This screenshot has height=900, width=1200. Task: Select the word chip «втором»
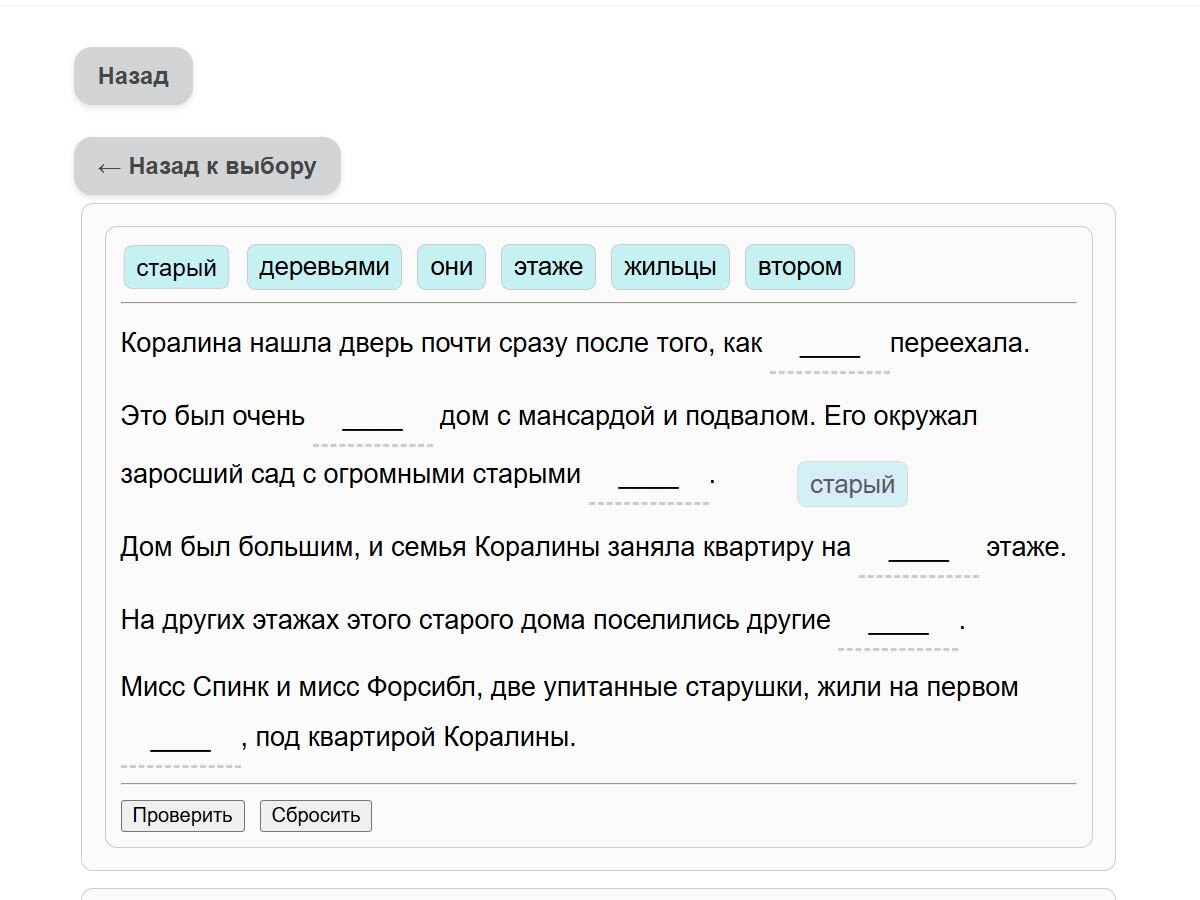point(800,266)
